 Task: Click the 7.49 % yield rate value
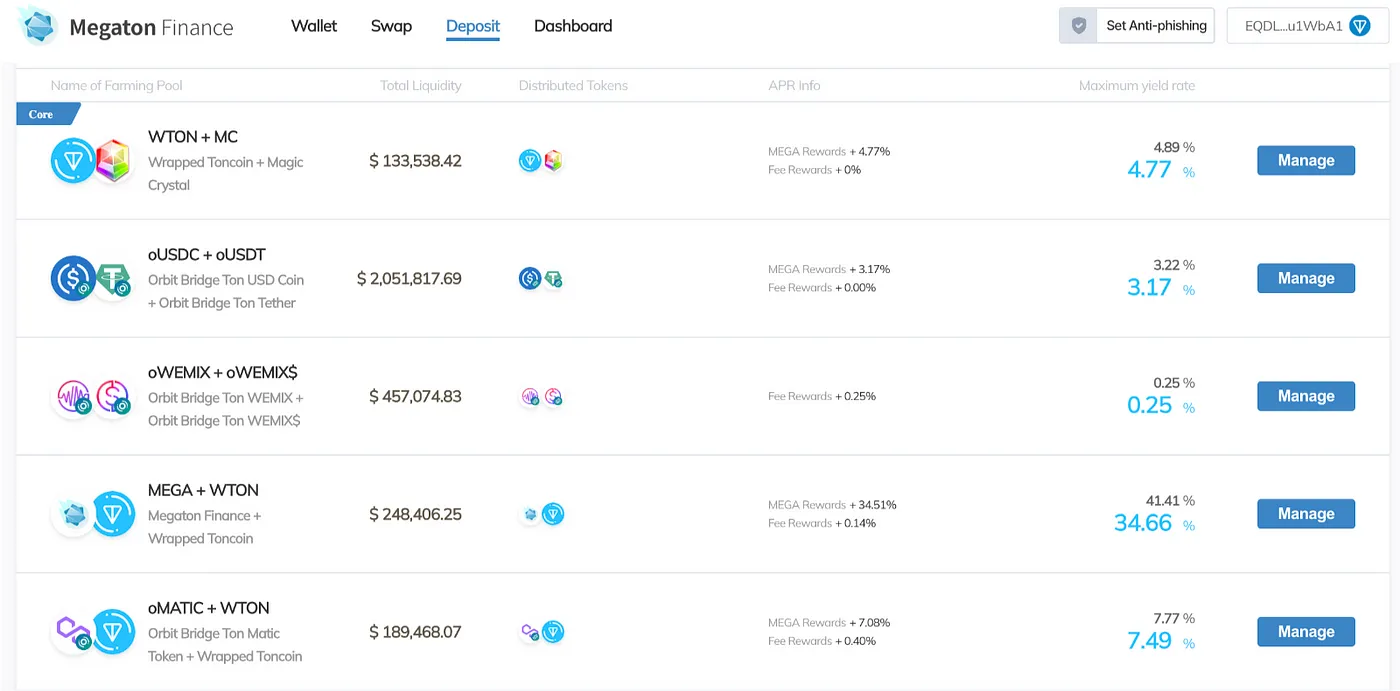[1161, 642]
